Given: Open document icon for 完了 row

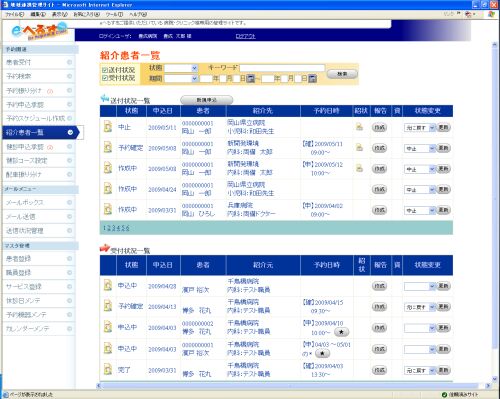Looking at the screenshot, I should [108, 370].
